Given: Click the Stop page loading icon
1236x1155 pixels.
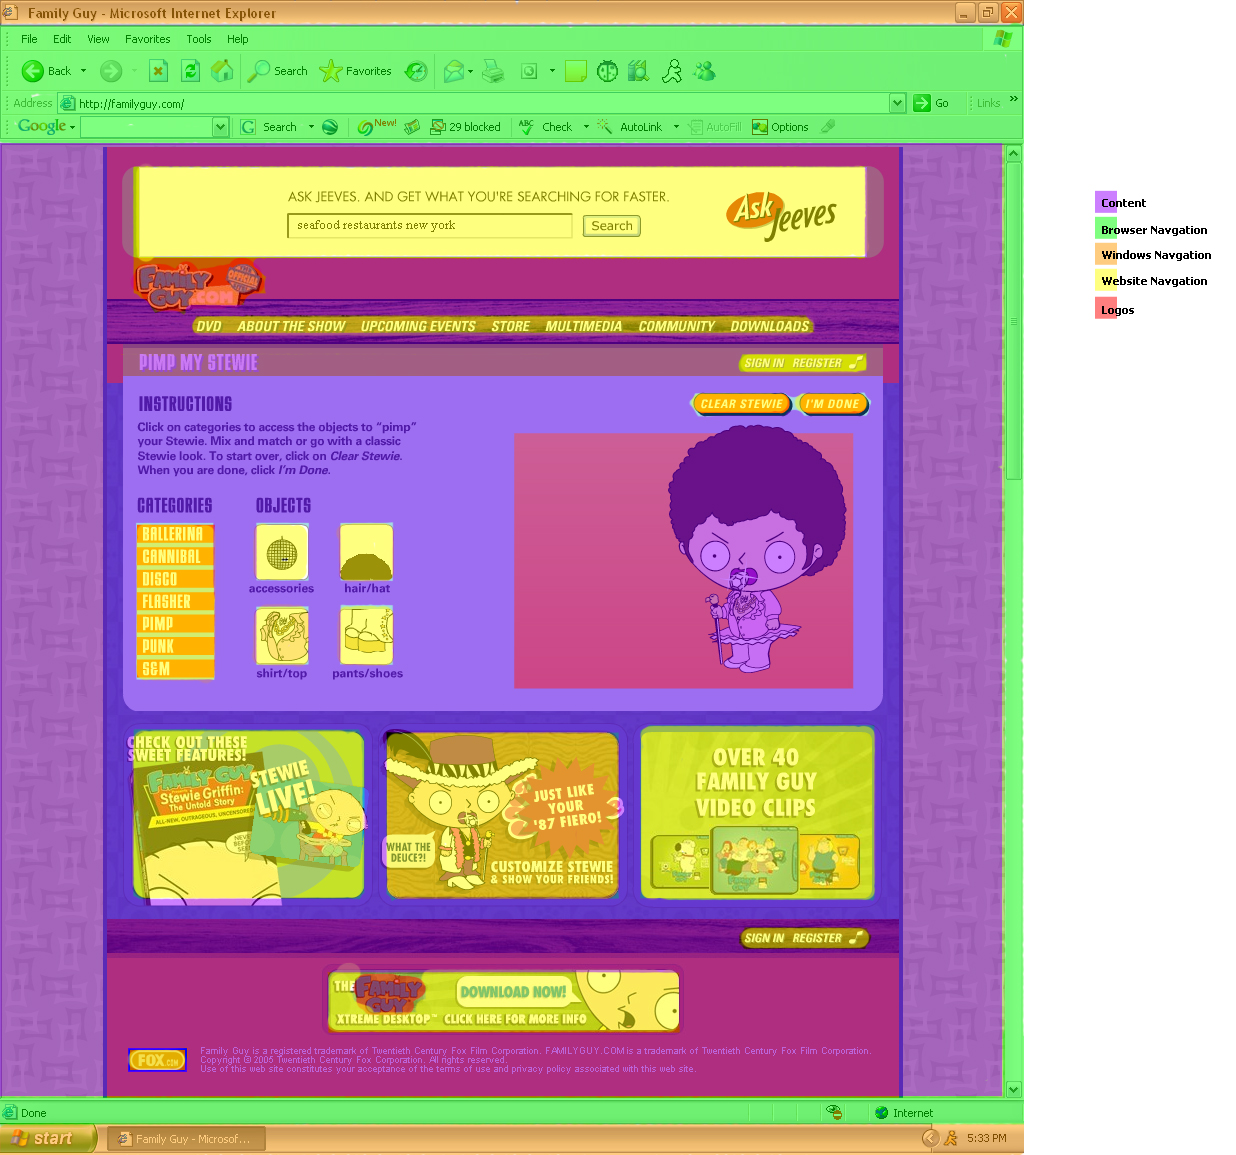Looking at the screenshot, I should (x=158, y=71).
